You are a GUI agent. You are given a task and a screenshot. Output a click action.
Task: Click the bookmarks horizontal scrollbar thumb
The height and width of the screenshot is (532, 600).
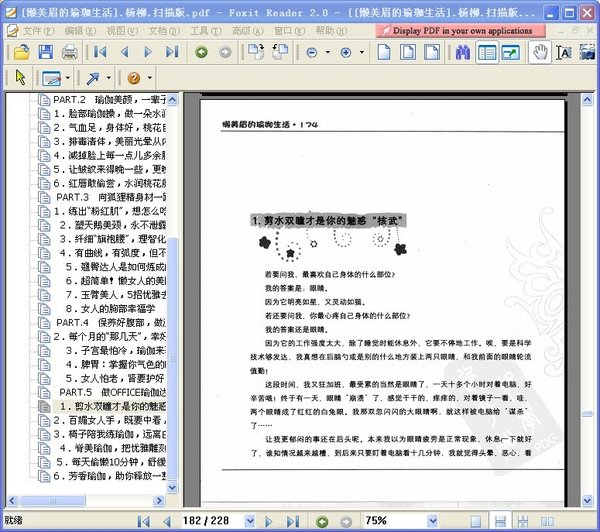[53, 501]
